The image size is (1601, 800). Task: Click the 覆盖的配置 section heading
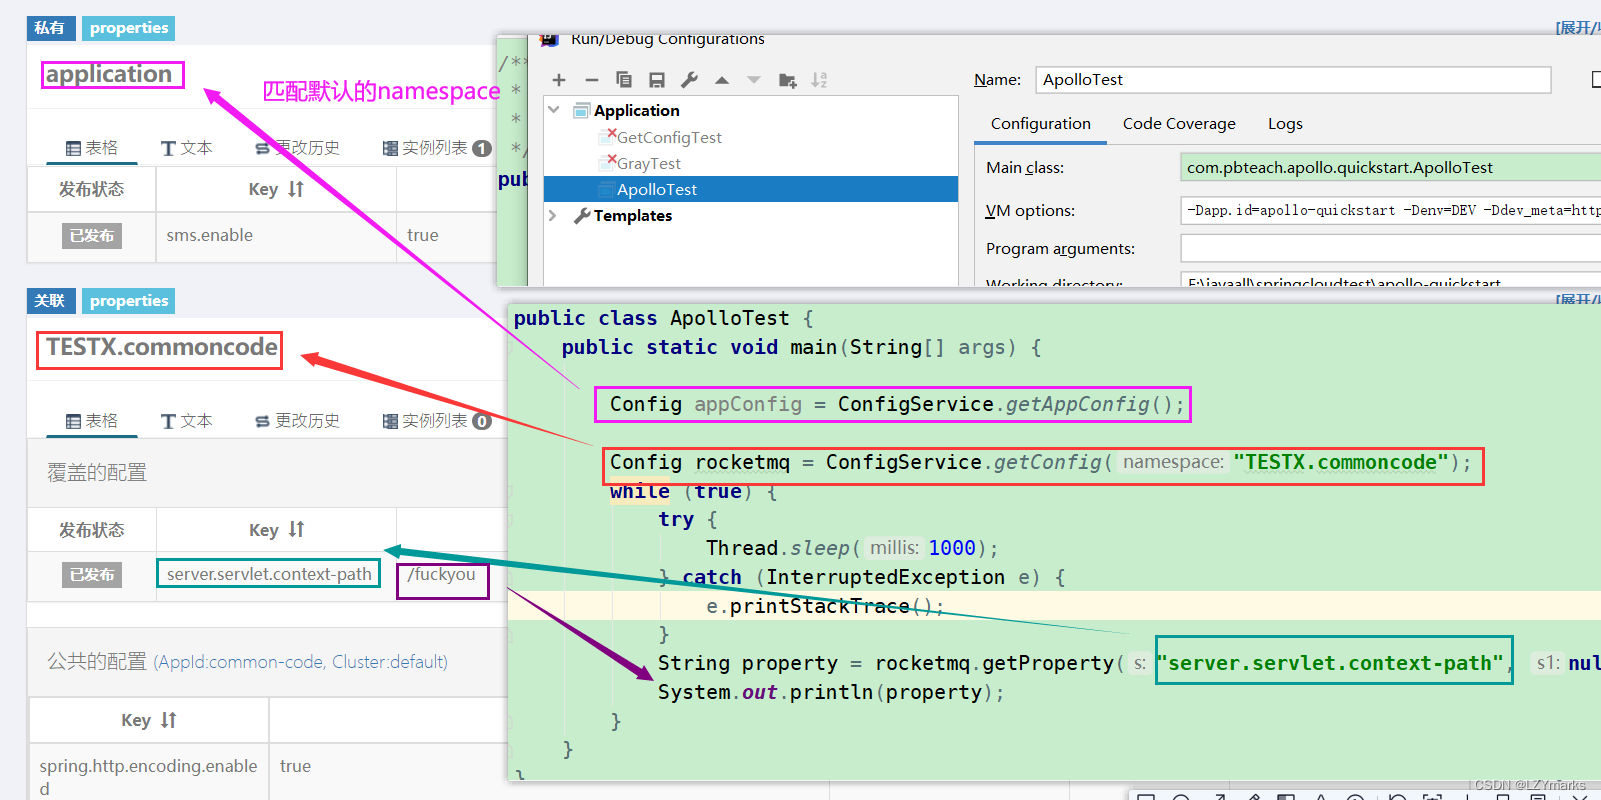97,472
